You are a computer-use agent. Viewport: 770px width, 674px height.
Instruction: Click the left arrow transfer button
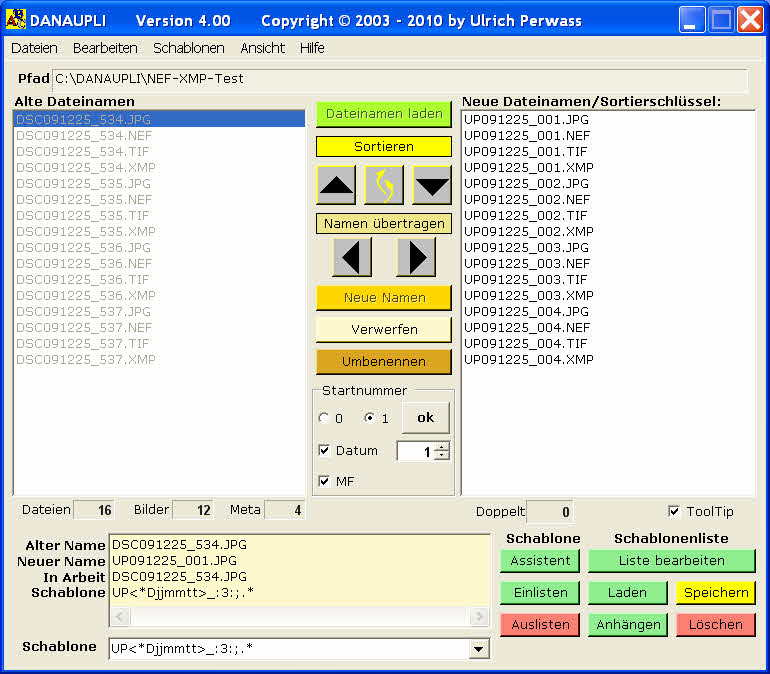(x=351, y=257)
